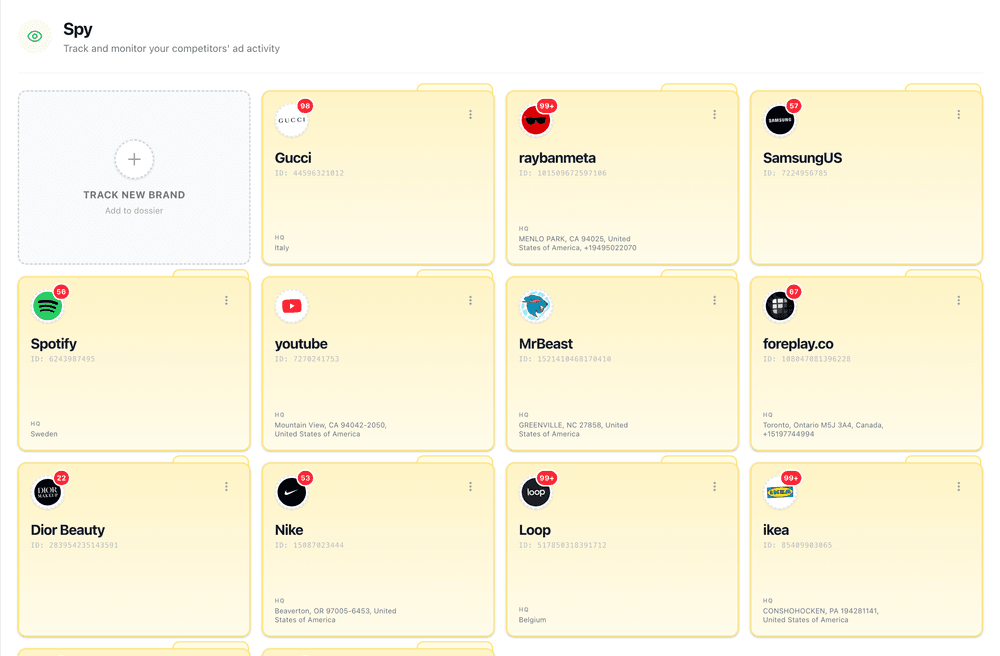Viewport: 1000px width, 656px height.
Task: Click the 99+ badge on raybanmeta
Action: tap(547, 106)
